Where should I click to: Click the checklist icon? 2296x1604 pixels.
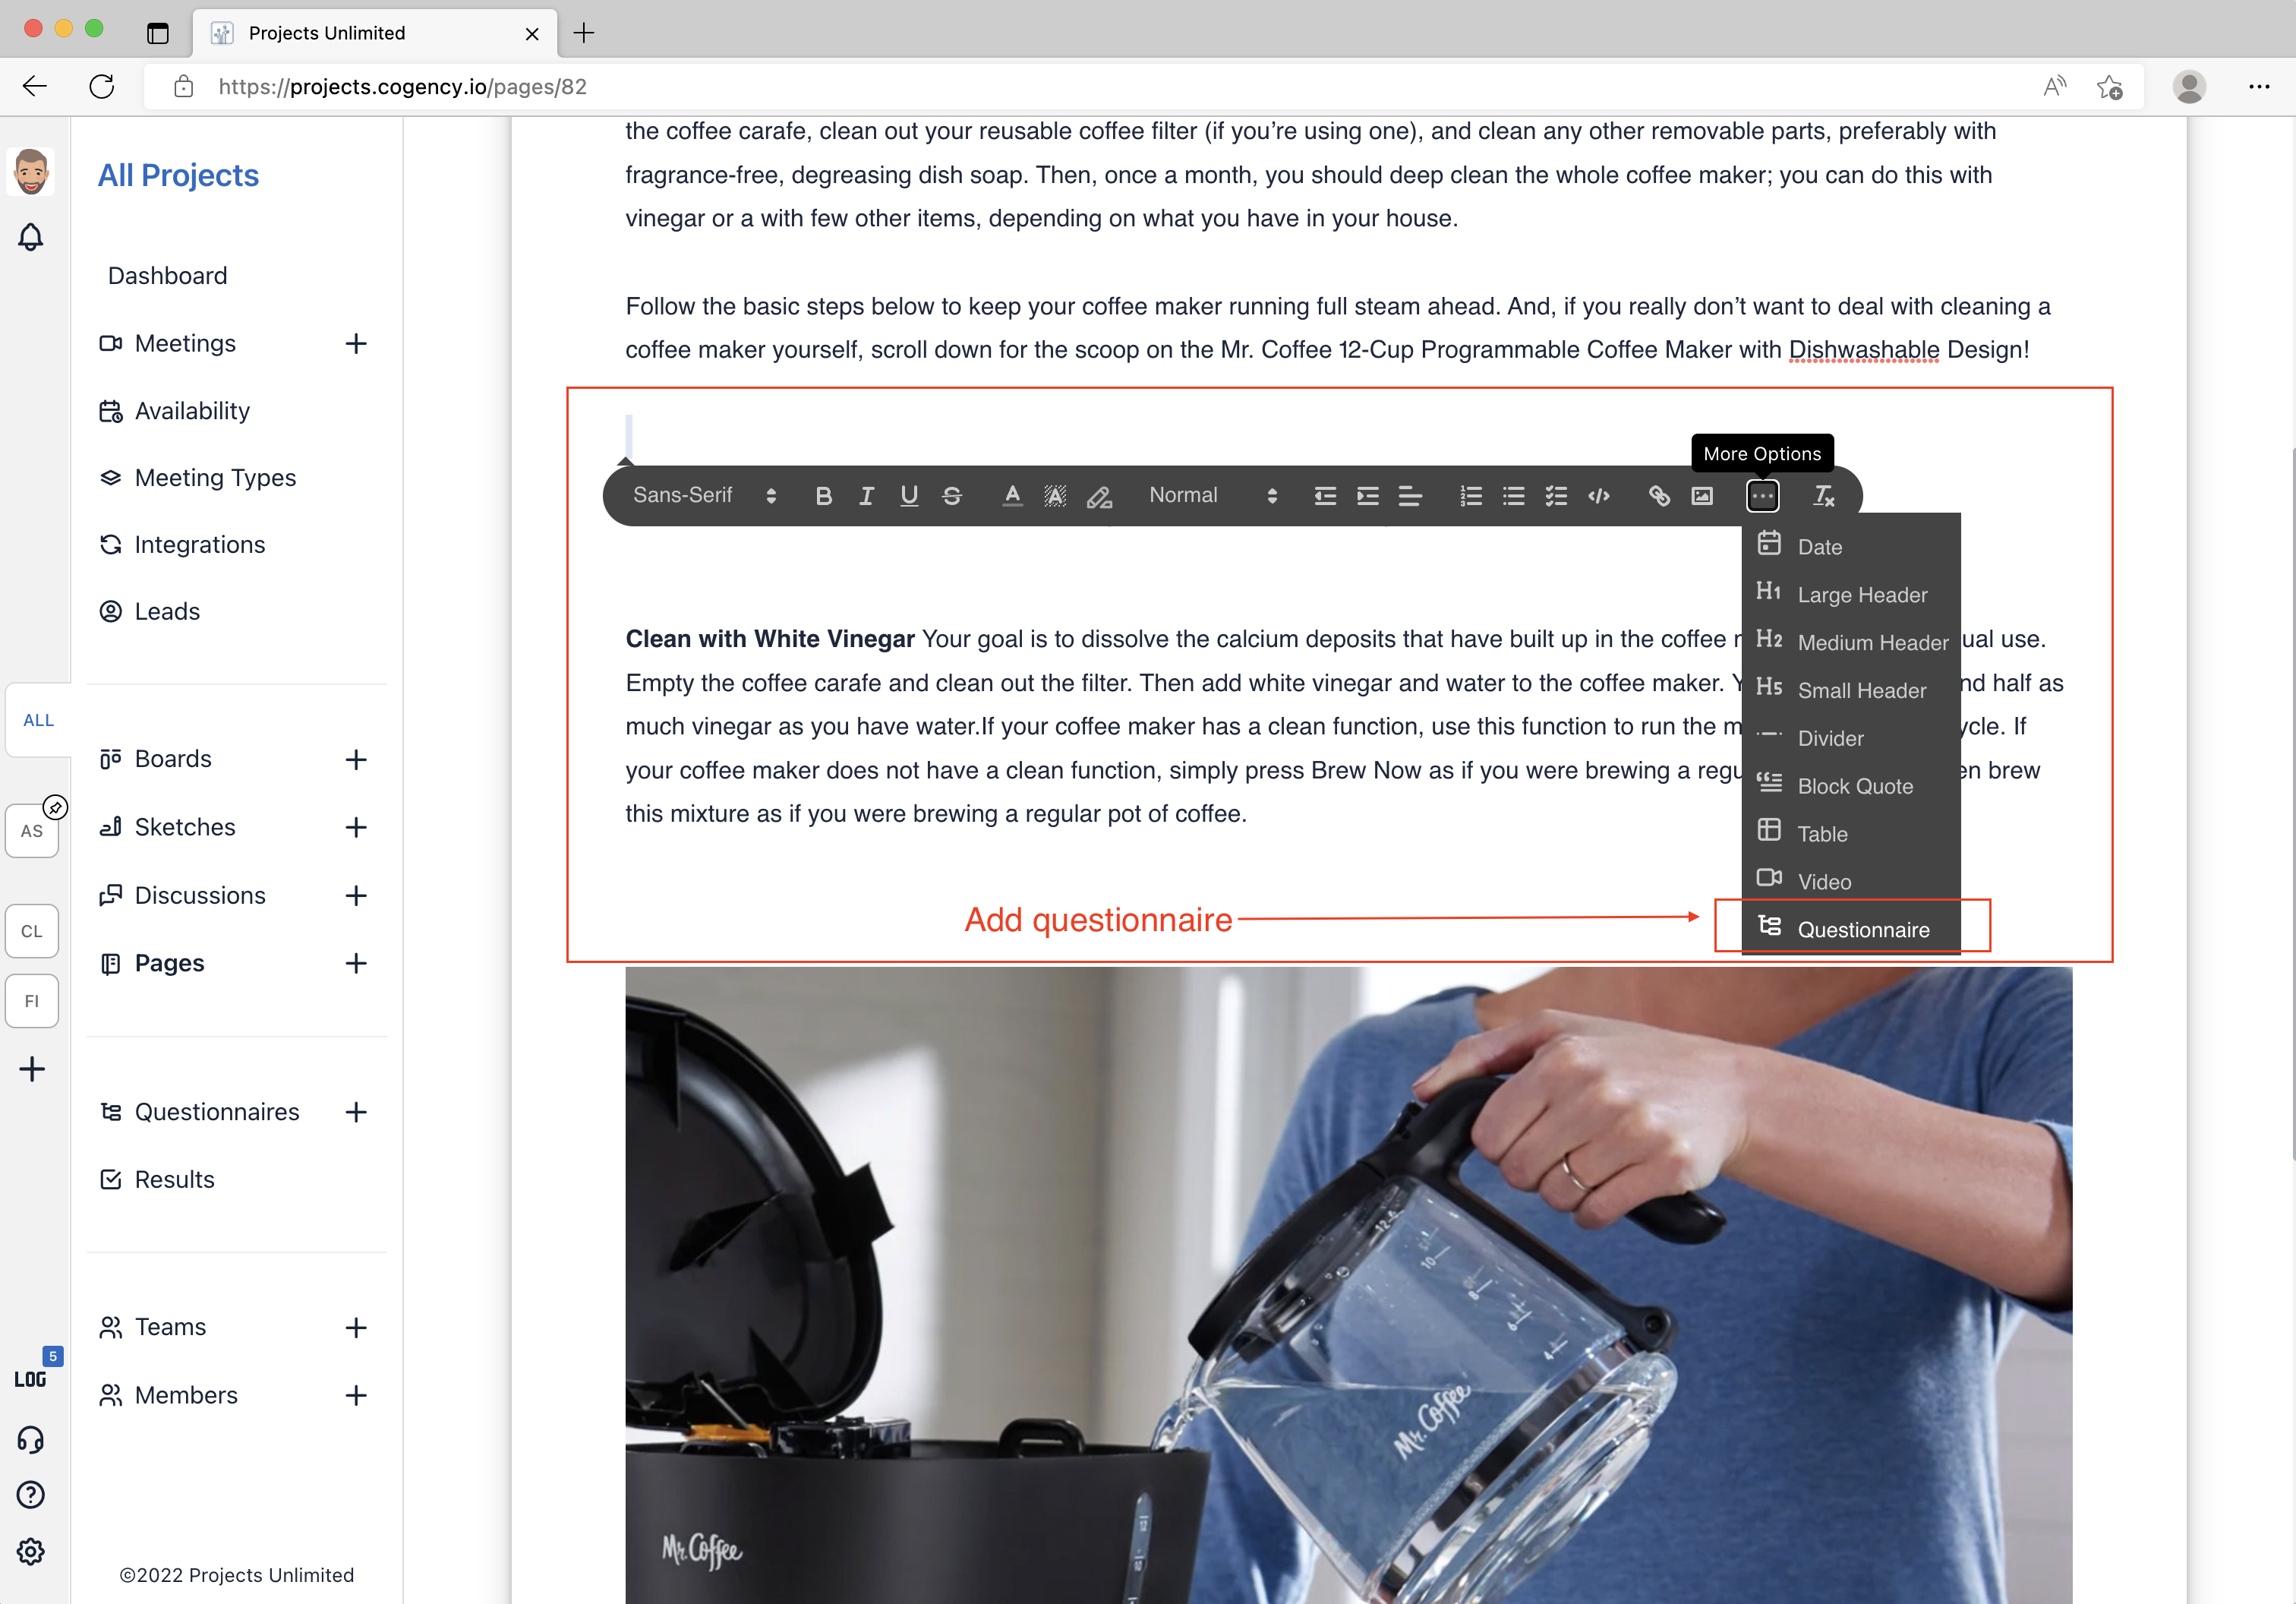coord(1556,496)
